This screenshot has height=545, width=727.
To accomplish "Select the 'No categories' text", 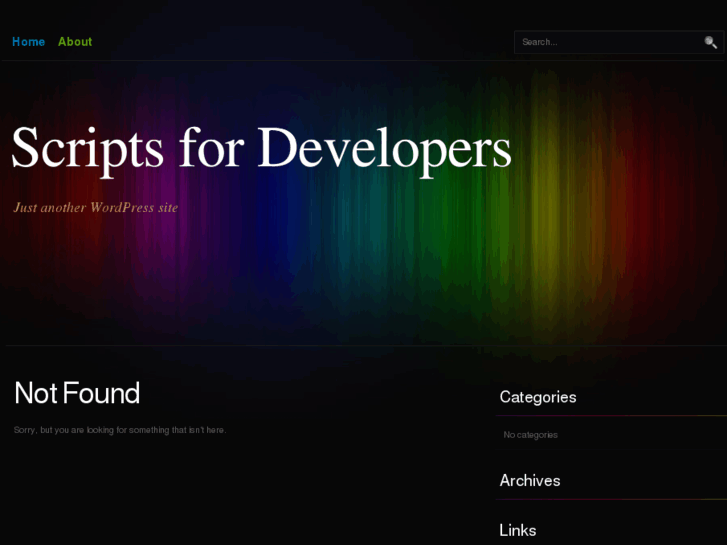I will tap(530, 435).
